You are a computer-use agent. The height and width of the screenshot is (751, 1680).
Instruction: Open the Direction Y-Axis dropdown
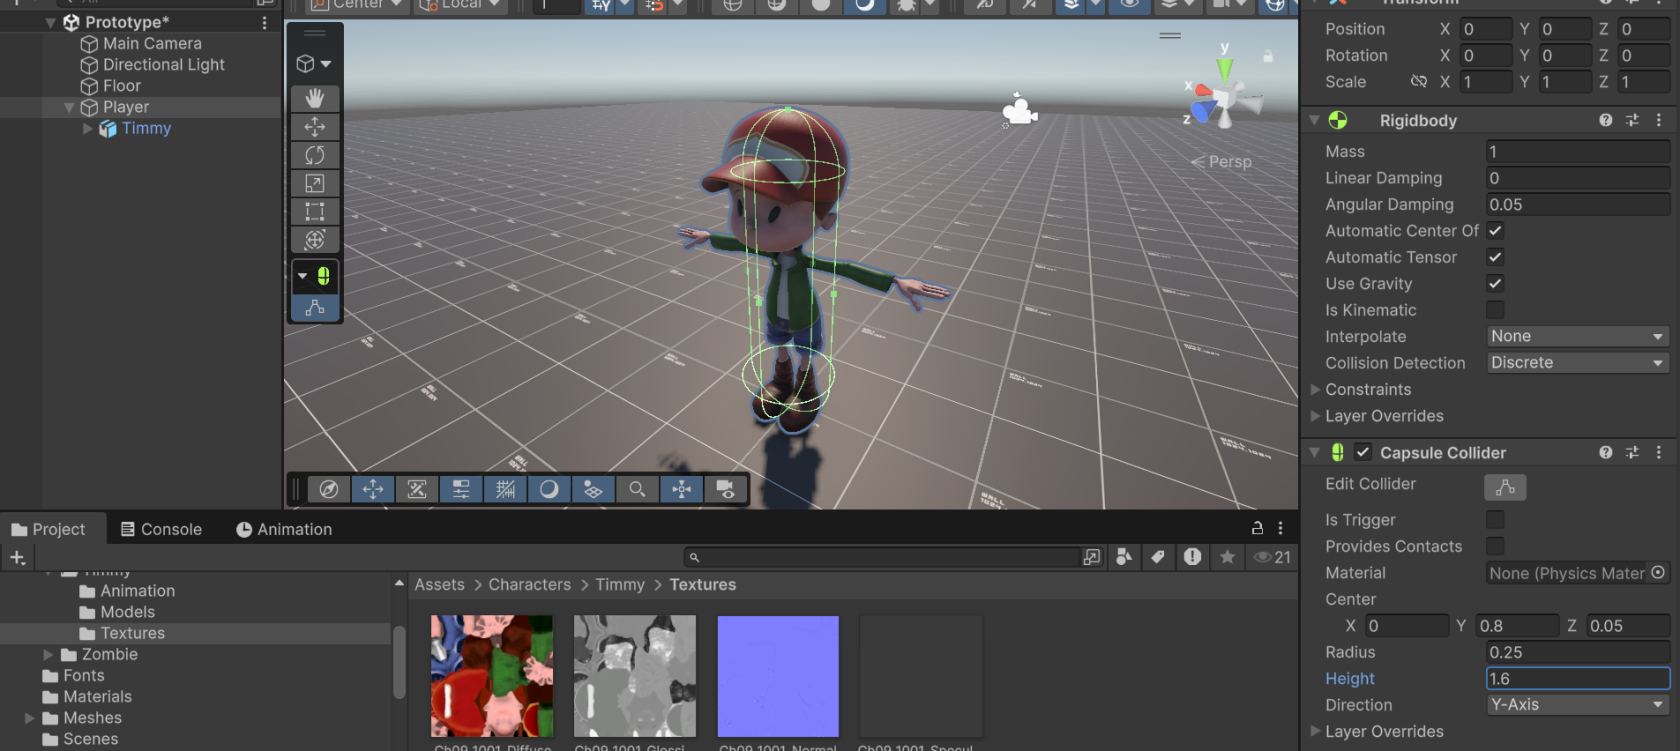[1578, 705]
